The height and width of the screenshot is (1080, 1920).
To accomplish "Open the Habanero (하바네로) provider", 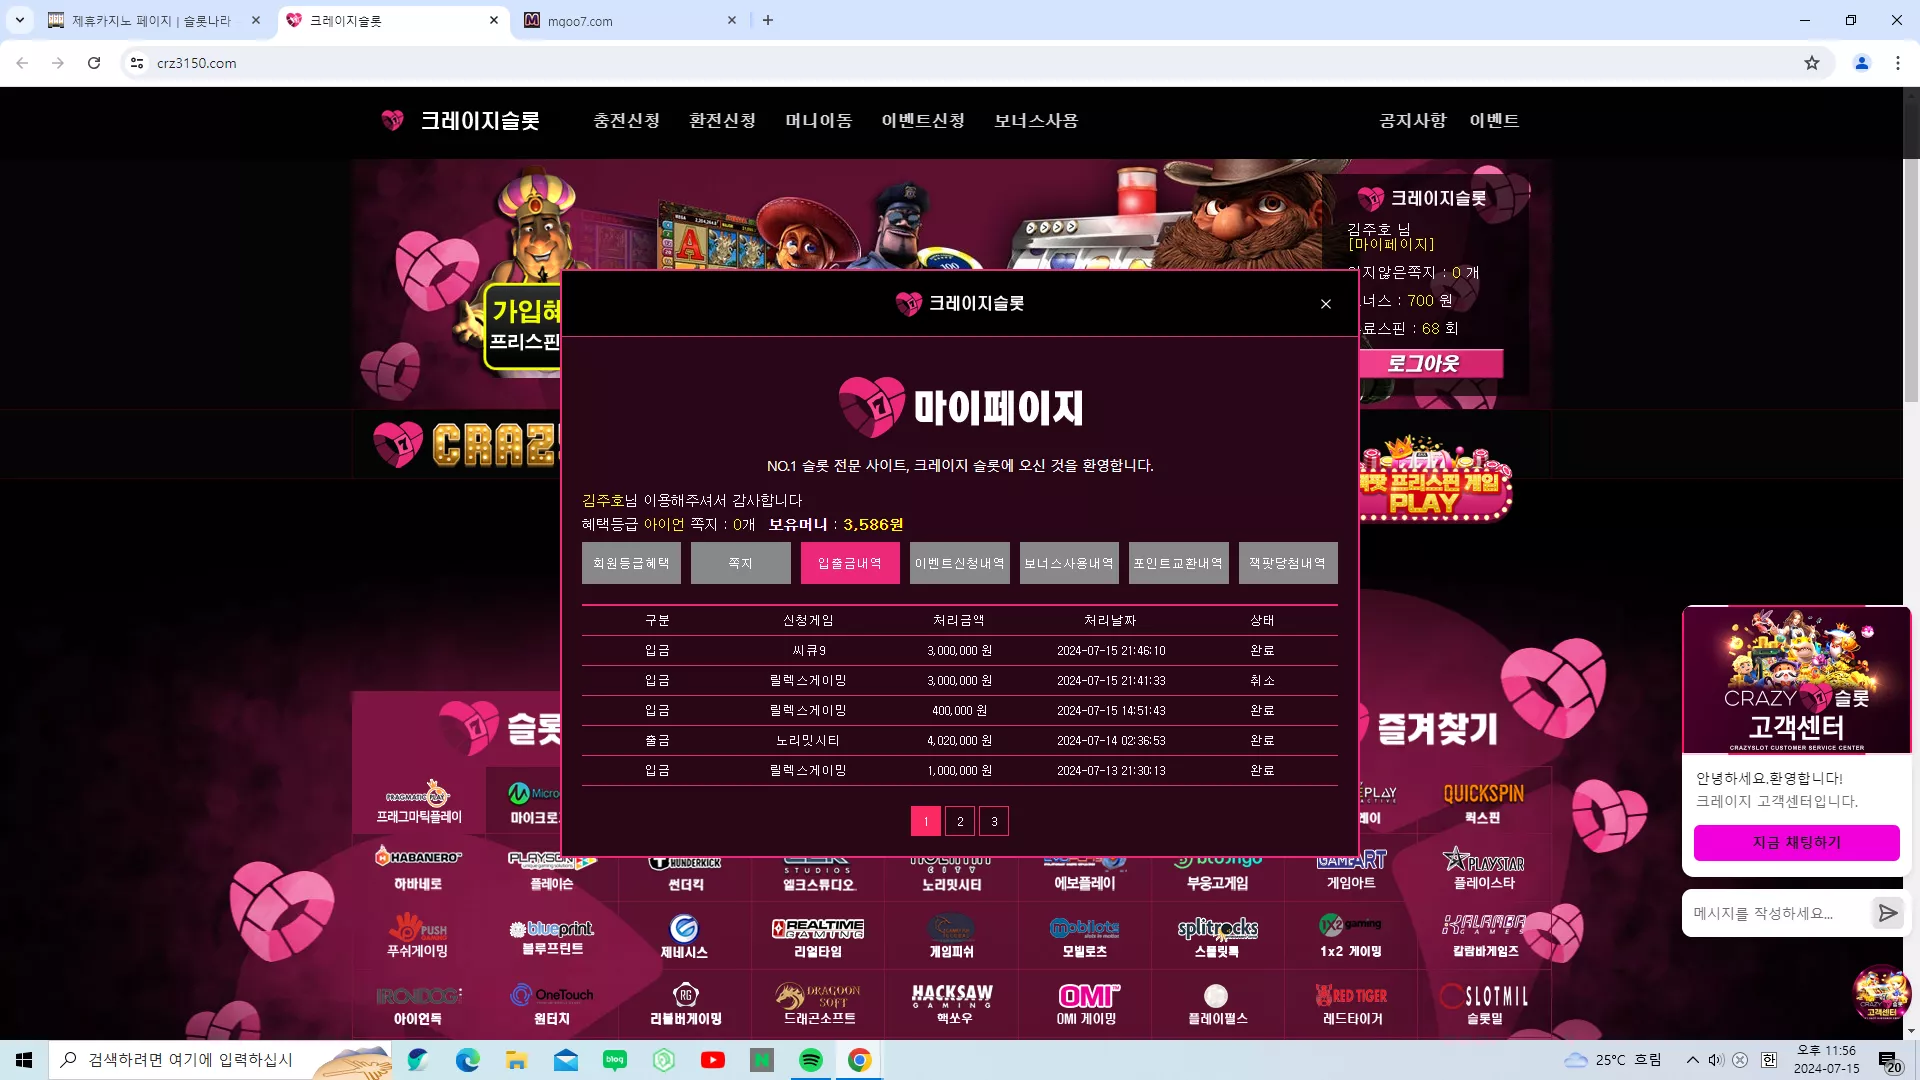I will [418, 869].
